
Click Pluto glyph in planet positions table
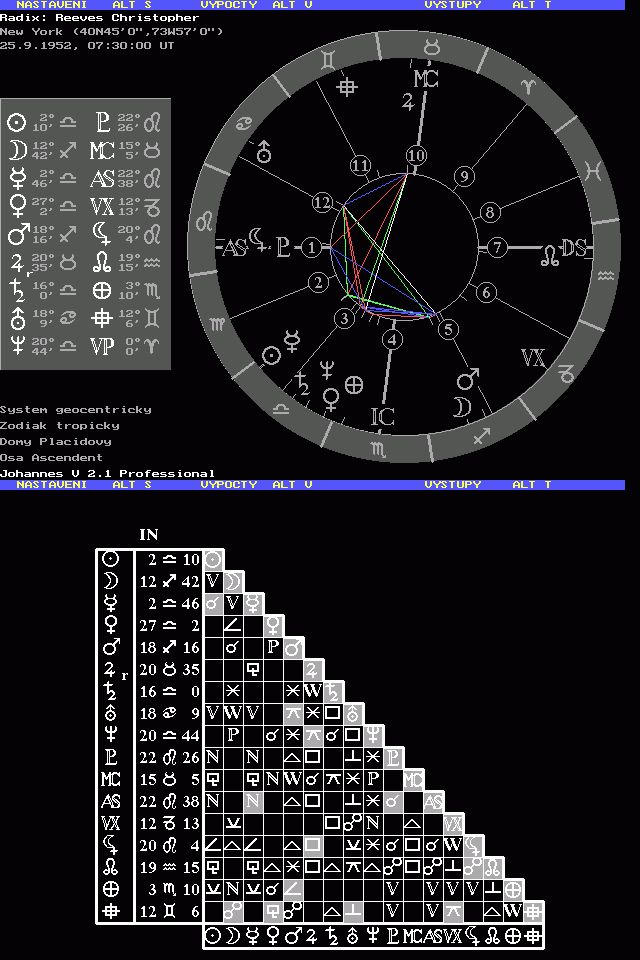(101, 123)
